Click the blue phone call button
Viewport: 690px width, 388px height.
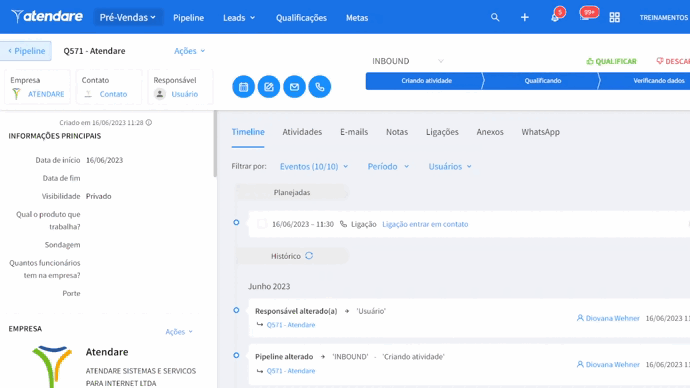320,87
